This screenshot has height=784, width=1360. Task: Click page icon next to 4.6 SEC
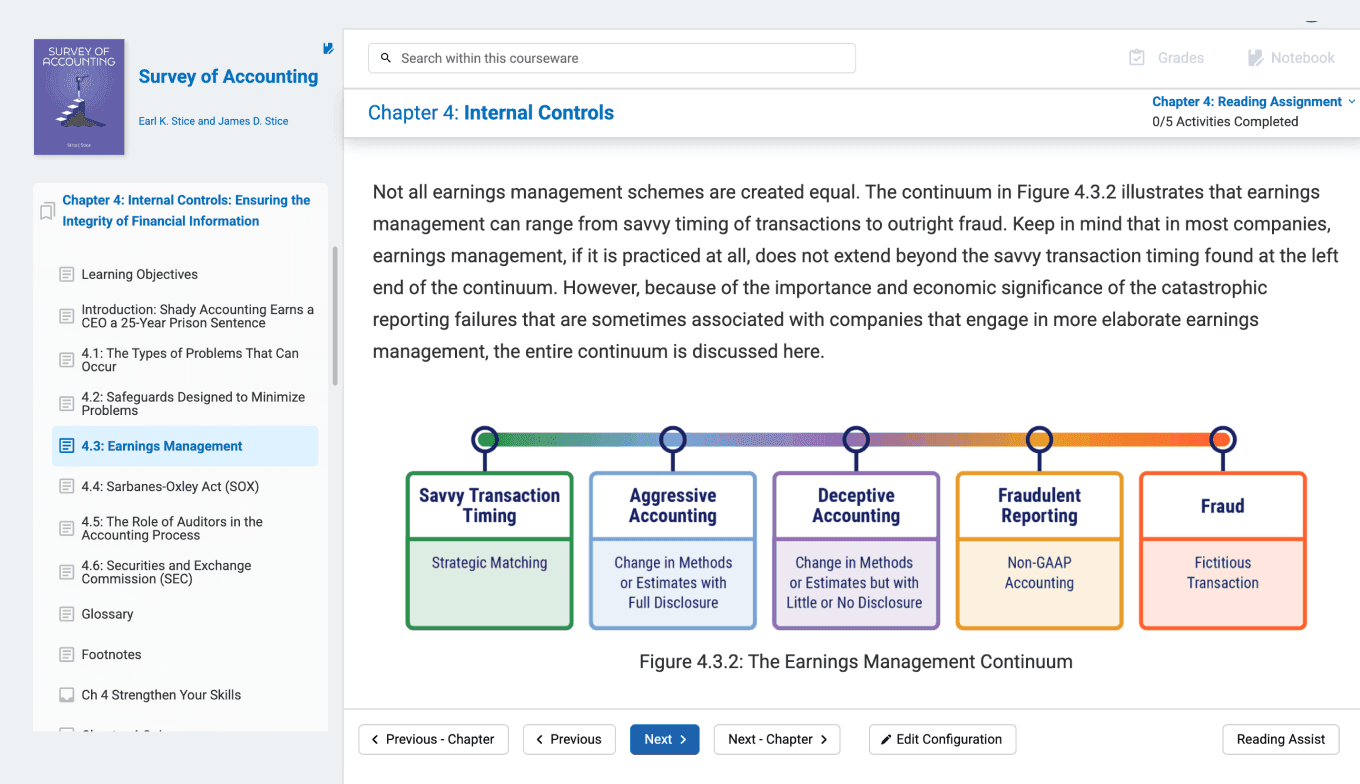[x=67, y=572]
